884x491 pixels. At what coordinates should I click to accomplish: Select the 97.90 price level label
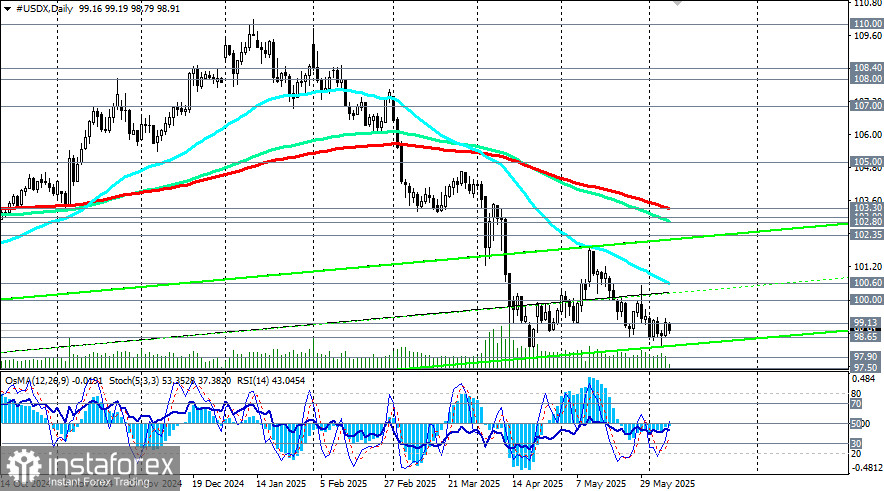(x=867, y=357)
